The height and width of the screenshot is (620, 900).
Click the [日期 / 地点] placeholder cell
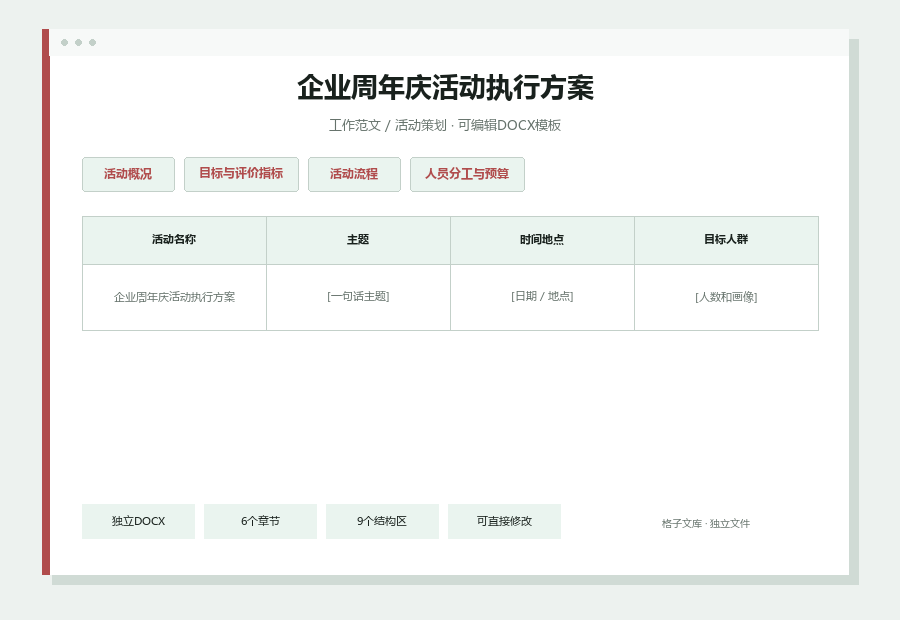[542, 297]
